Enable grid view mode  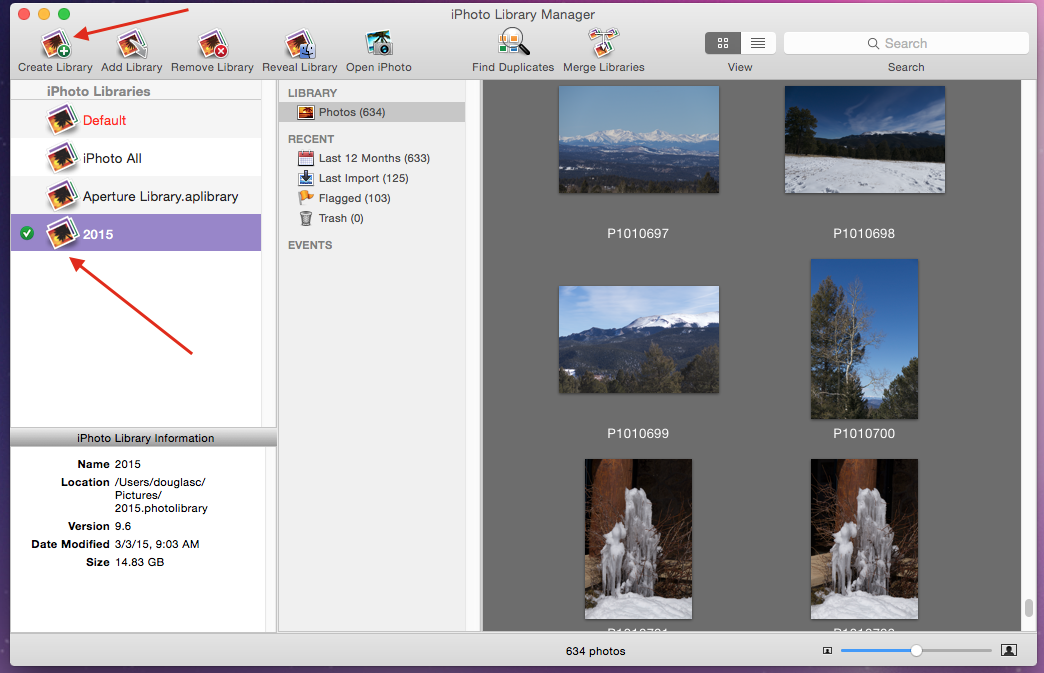pyautogui.click(x=723, y=43)
